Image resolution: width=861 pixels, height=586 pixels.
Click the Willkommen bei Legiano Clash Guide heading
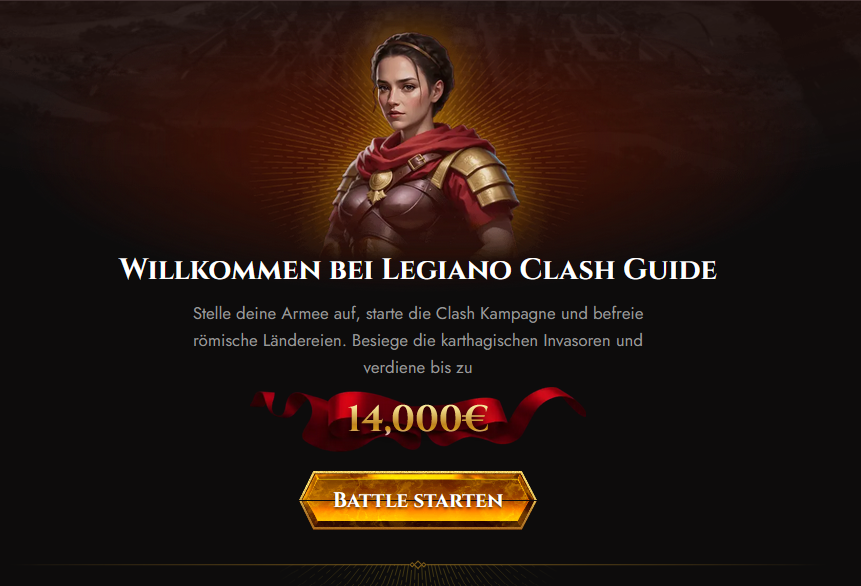tap(418, 269)
